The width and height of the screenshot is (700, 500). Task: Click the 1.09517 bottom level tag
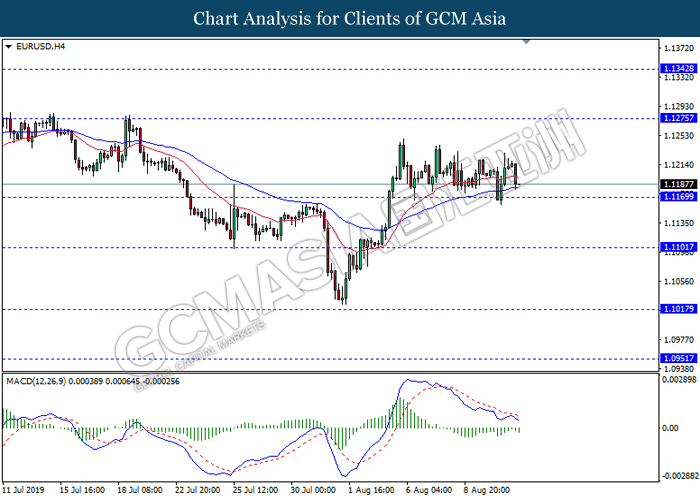click(678, 358)
